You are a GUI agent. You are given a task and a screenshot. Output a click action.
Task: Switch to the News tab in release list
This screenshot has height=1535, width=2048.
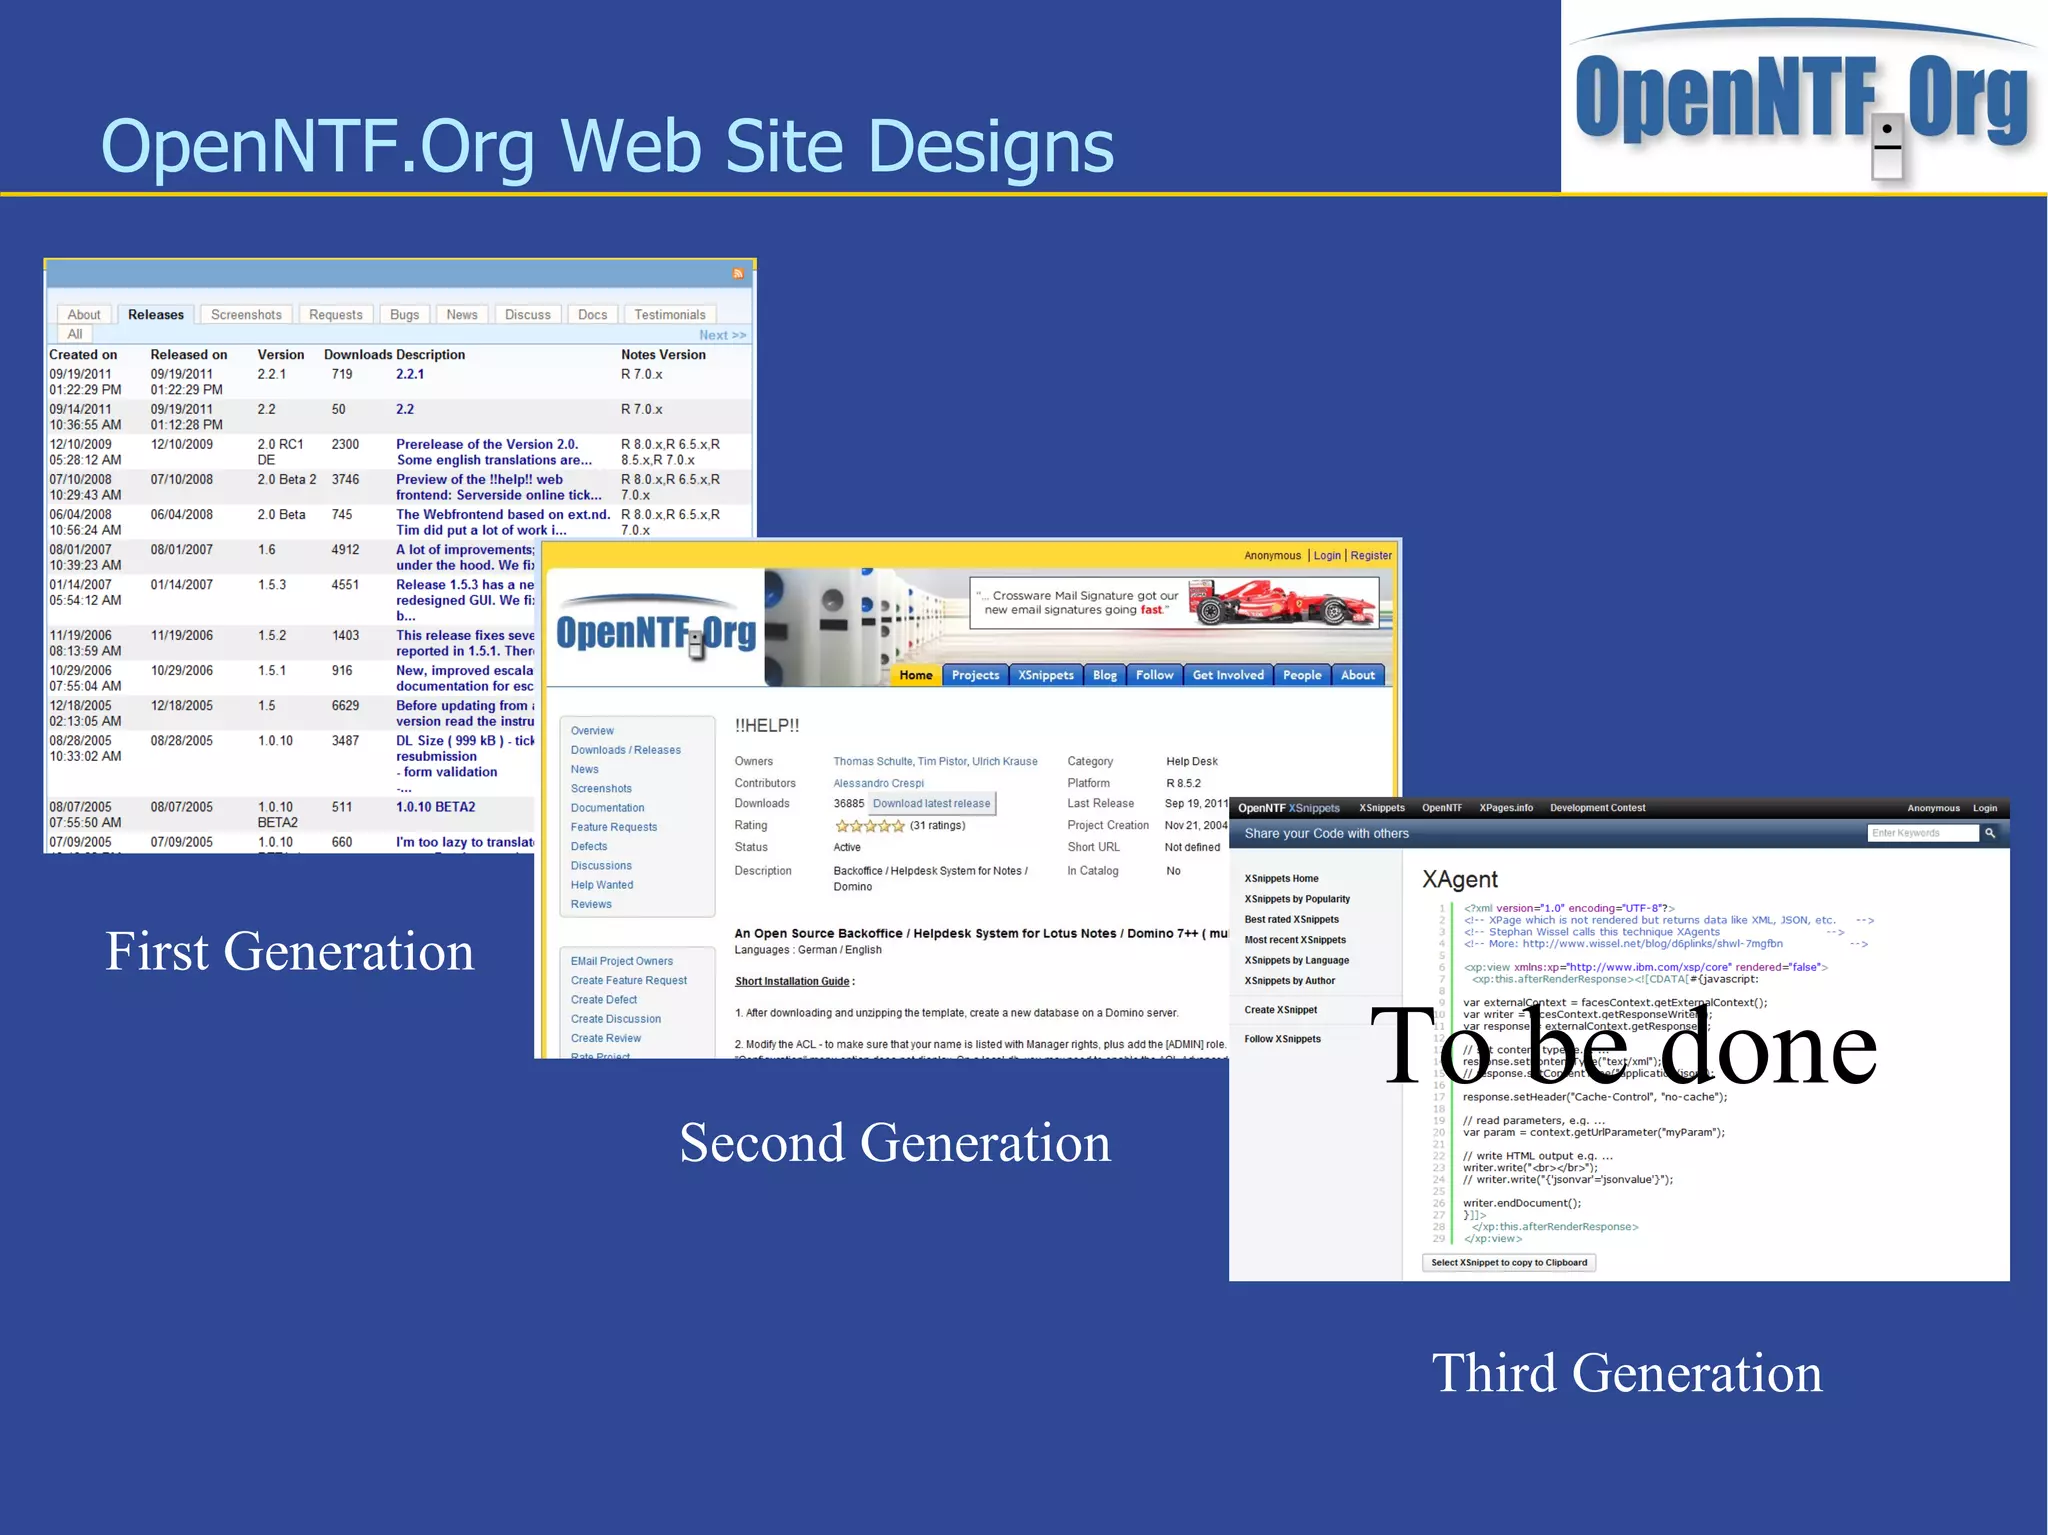point(462,315)
